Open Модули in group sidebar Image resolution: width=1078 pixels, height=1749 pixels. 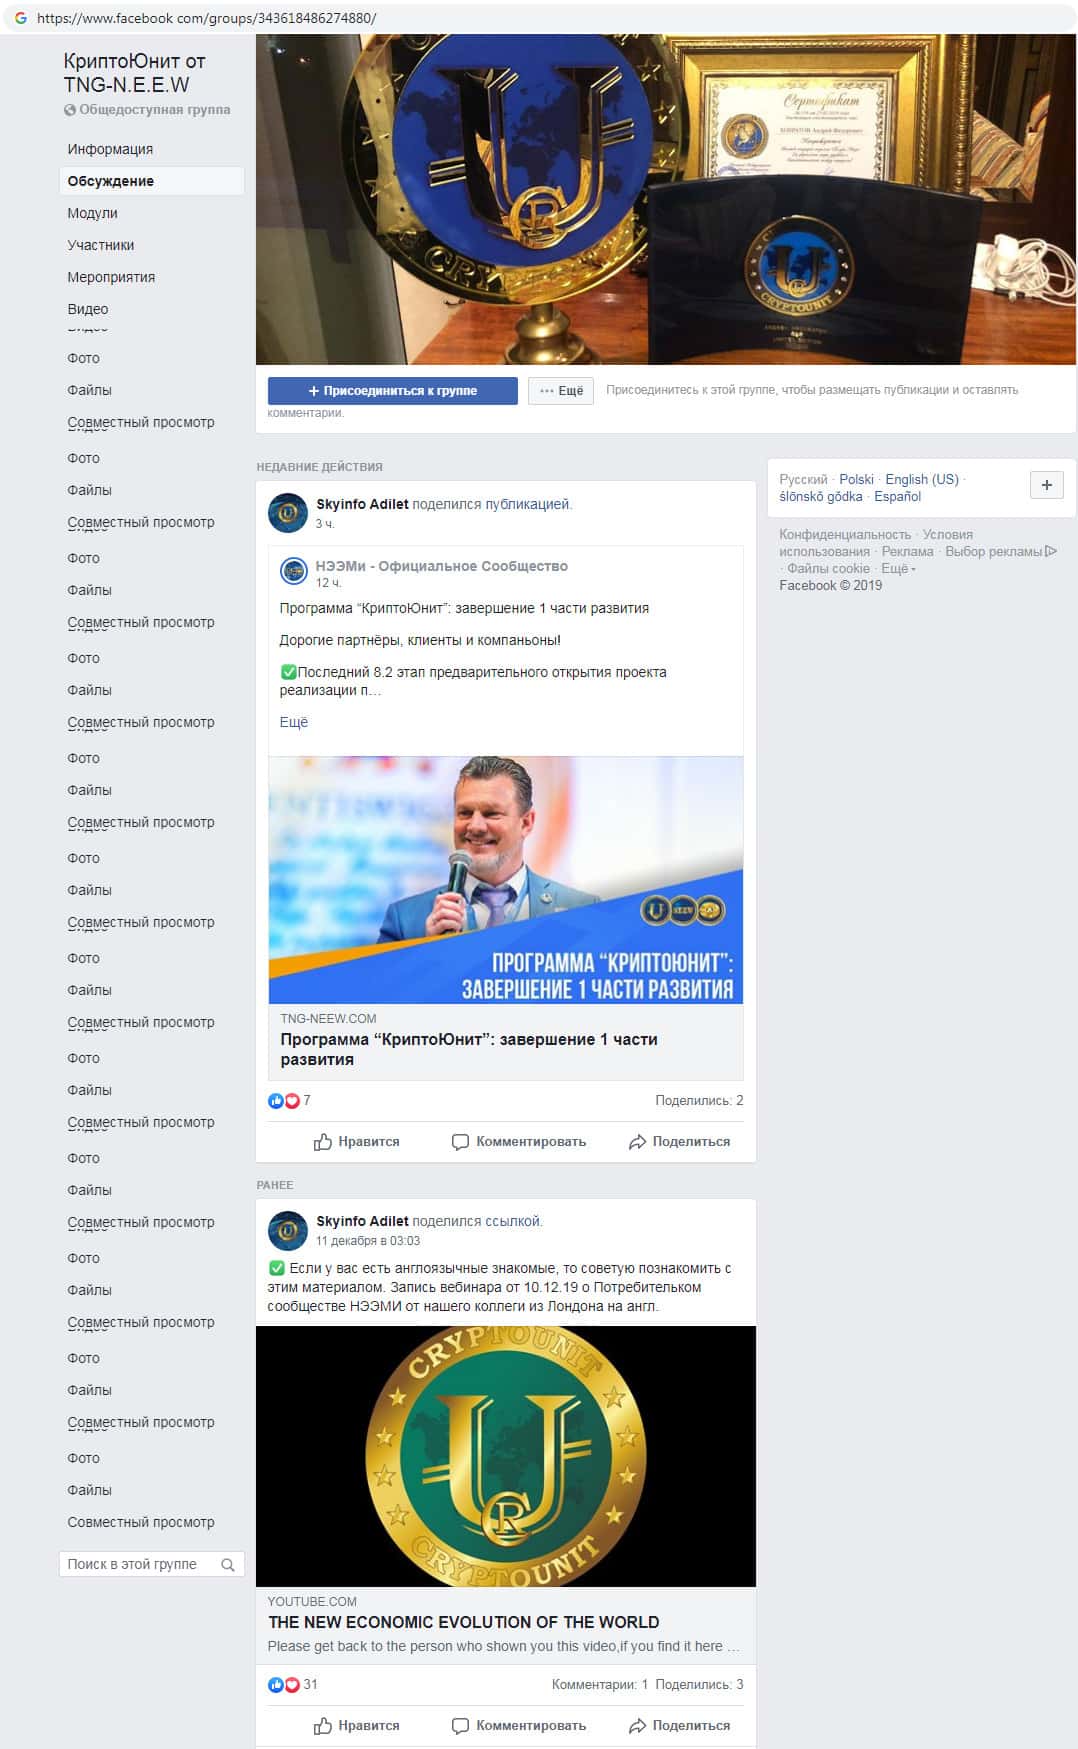tap(92, 213)
